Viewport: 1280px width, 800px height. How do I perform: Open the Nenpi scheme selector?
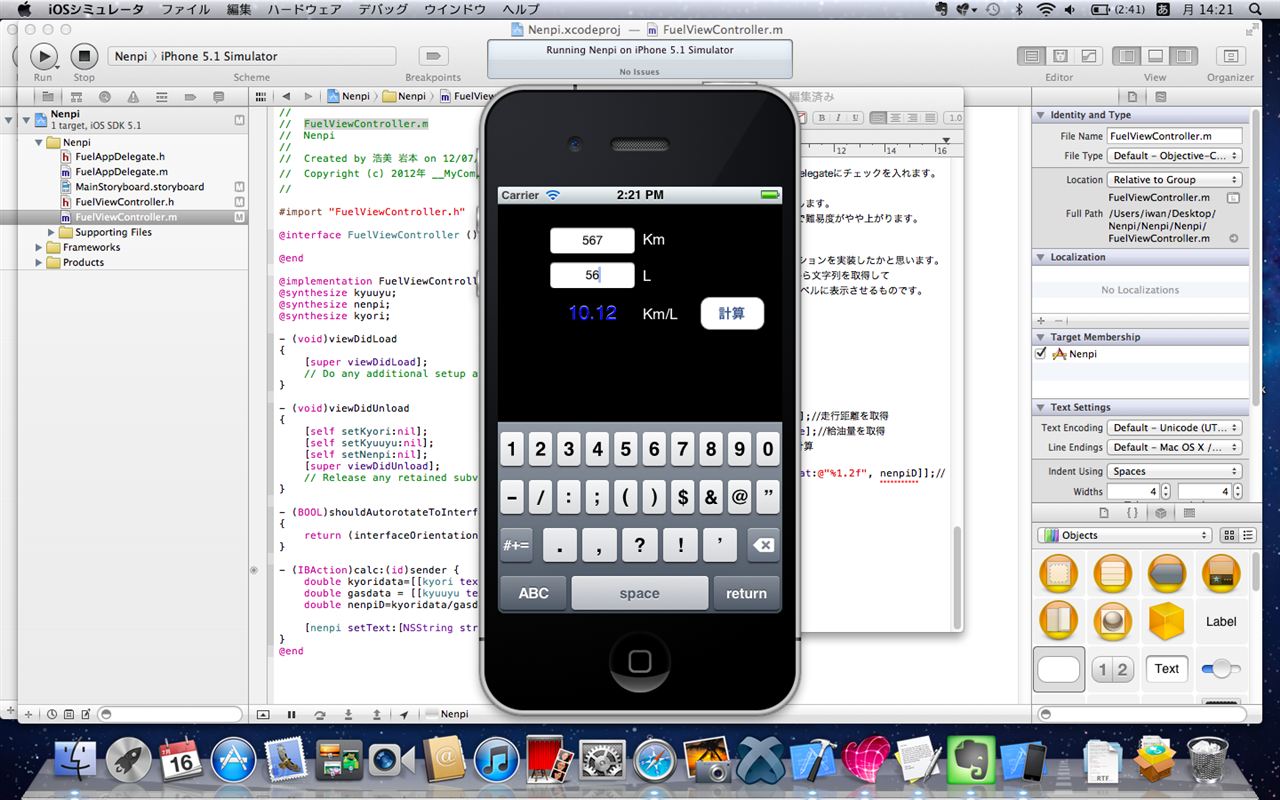coord(251,56)
